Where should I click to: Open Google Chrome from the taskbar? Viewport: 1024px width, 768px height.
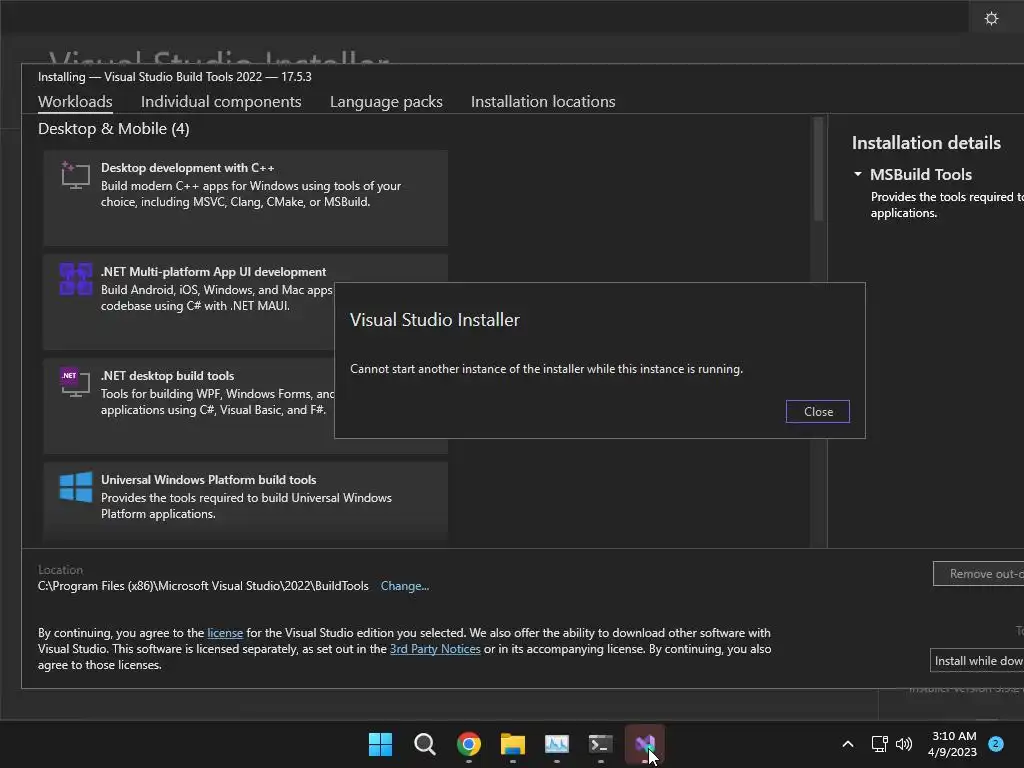coord(469,744)
